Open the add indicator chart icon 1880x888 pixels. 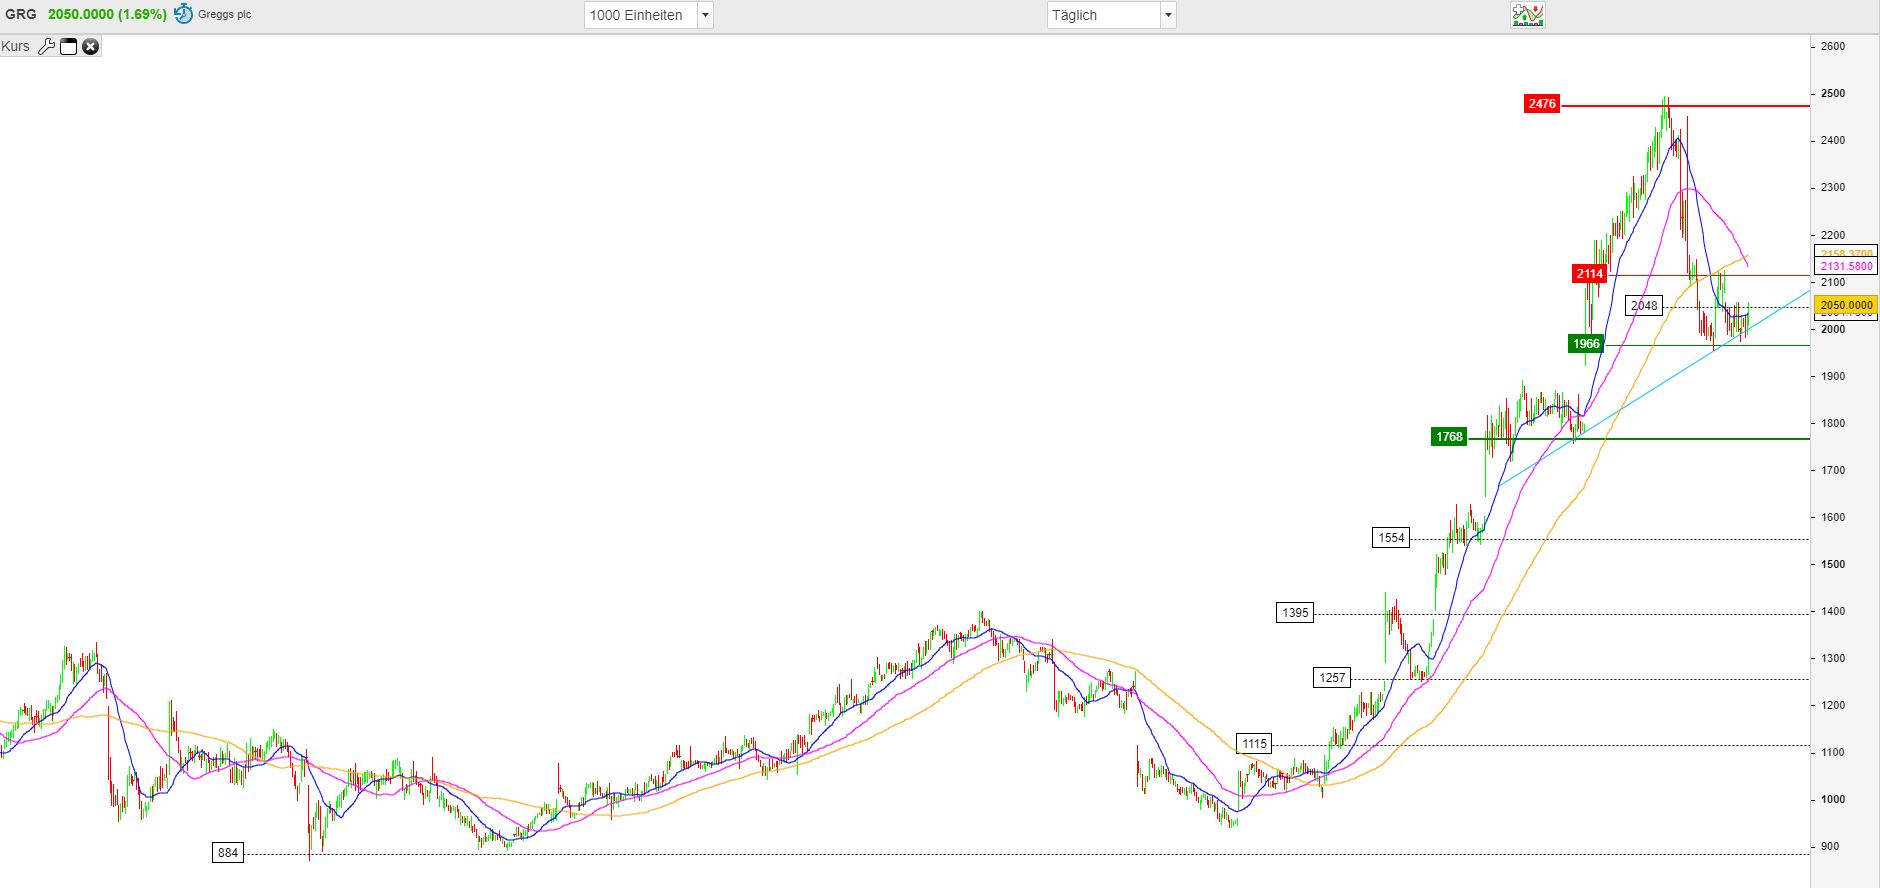(1528, 14)
